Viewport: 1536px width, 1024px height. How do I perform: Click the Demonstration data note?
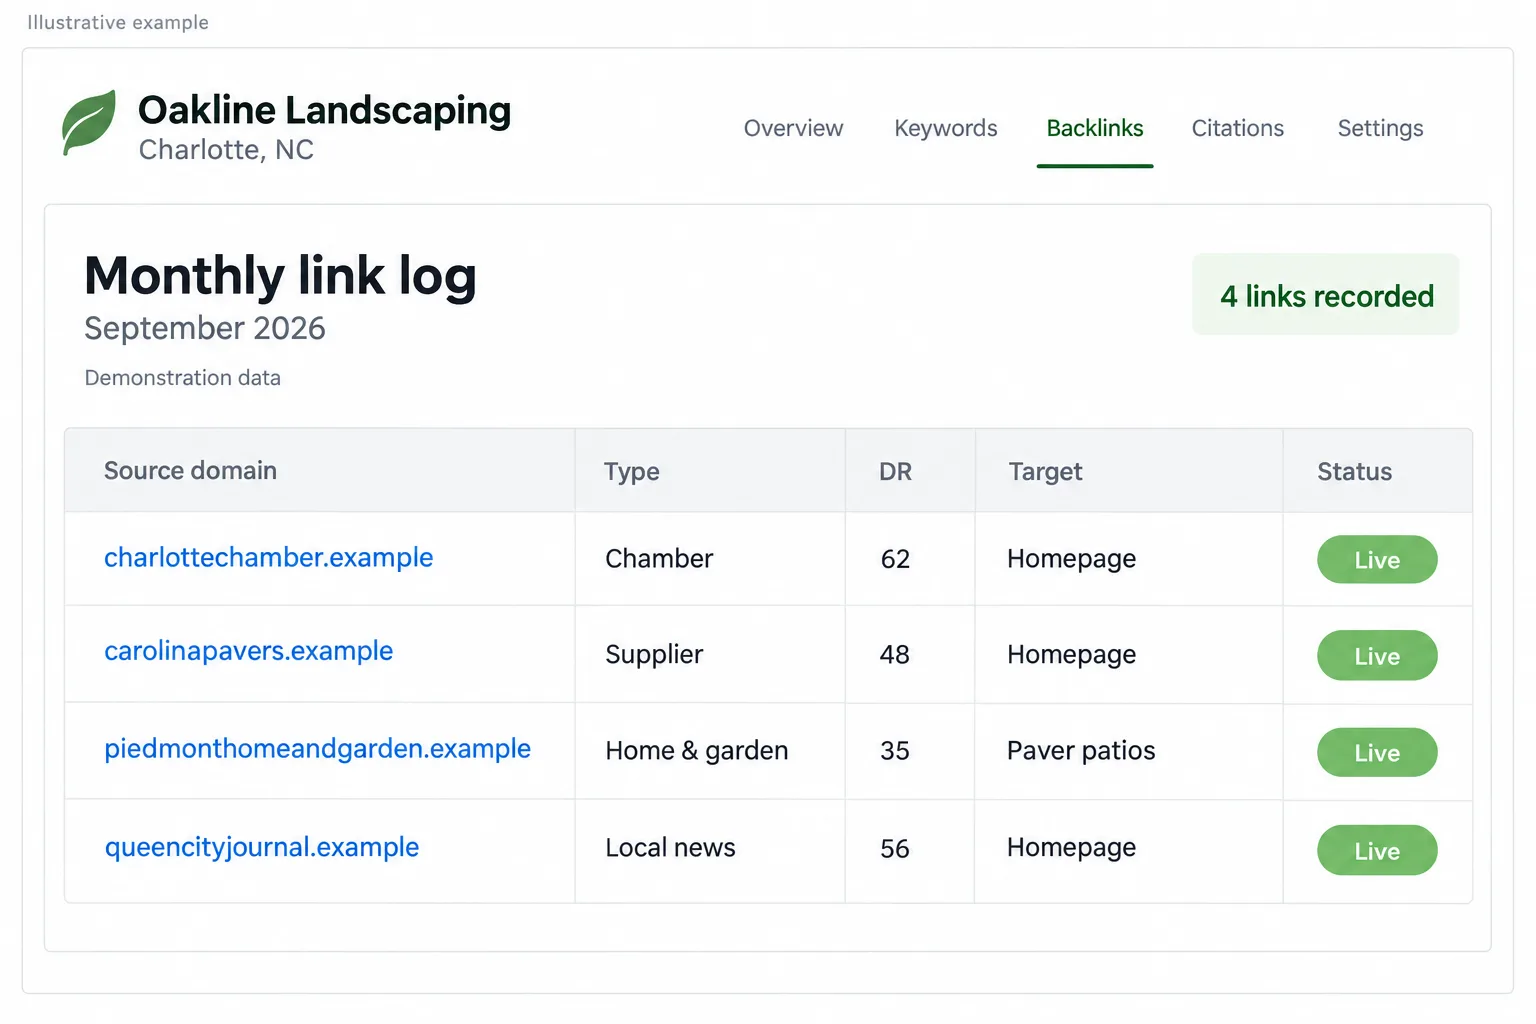pos(183,378)
